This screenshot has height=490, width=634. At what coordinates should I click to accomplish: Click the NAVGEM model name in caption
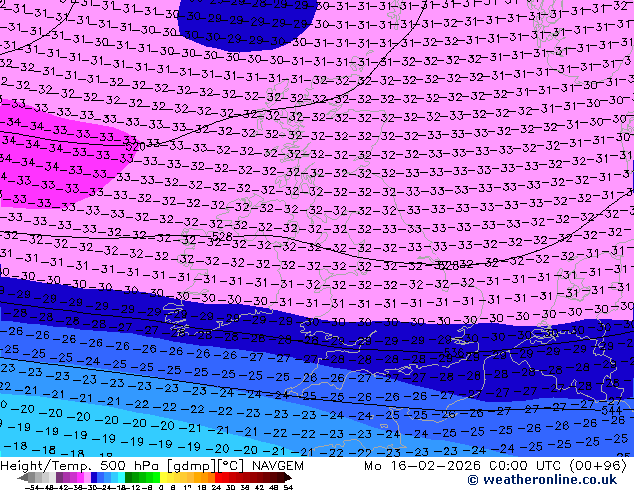(x=277, y=466)
